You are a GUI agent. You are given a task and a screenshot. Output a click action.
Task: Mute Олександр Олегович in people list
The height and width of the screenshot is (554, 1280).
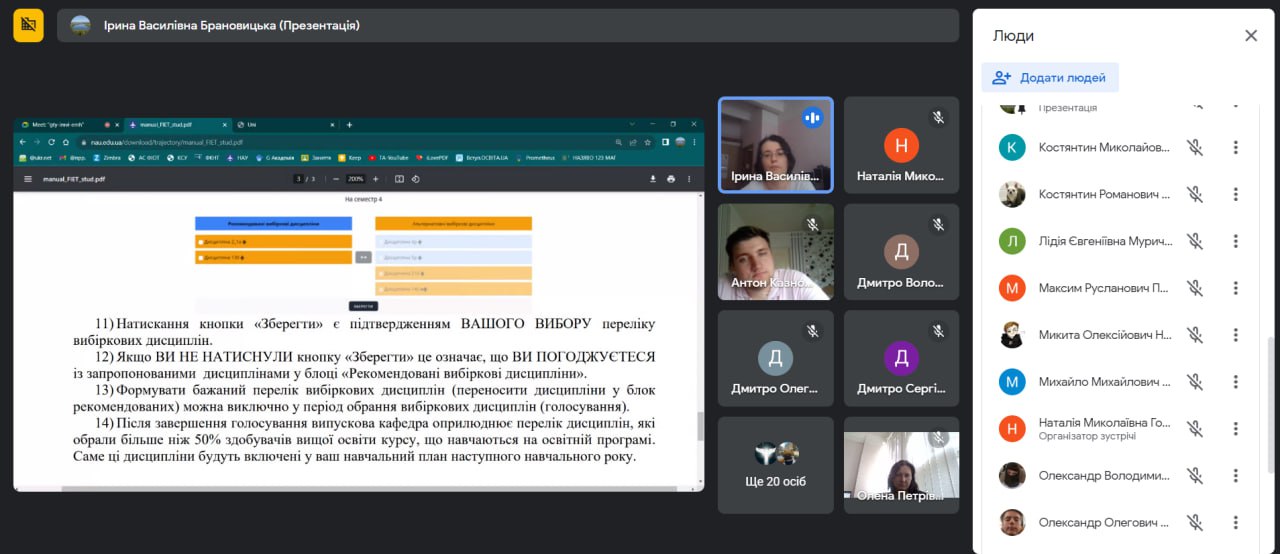[x=1194, y=522]
